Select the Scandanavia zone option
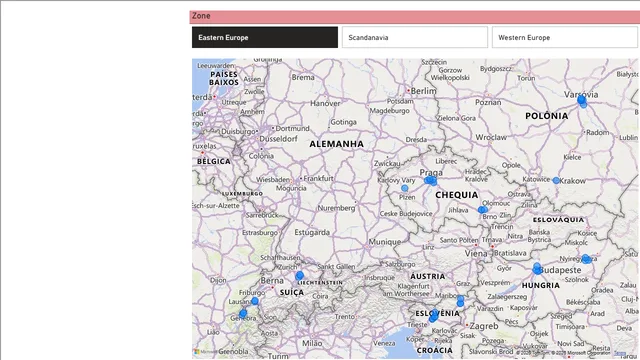Screen dimensions: 640x360 (x=415, y=38)
